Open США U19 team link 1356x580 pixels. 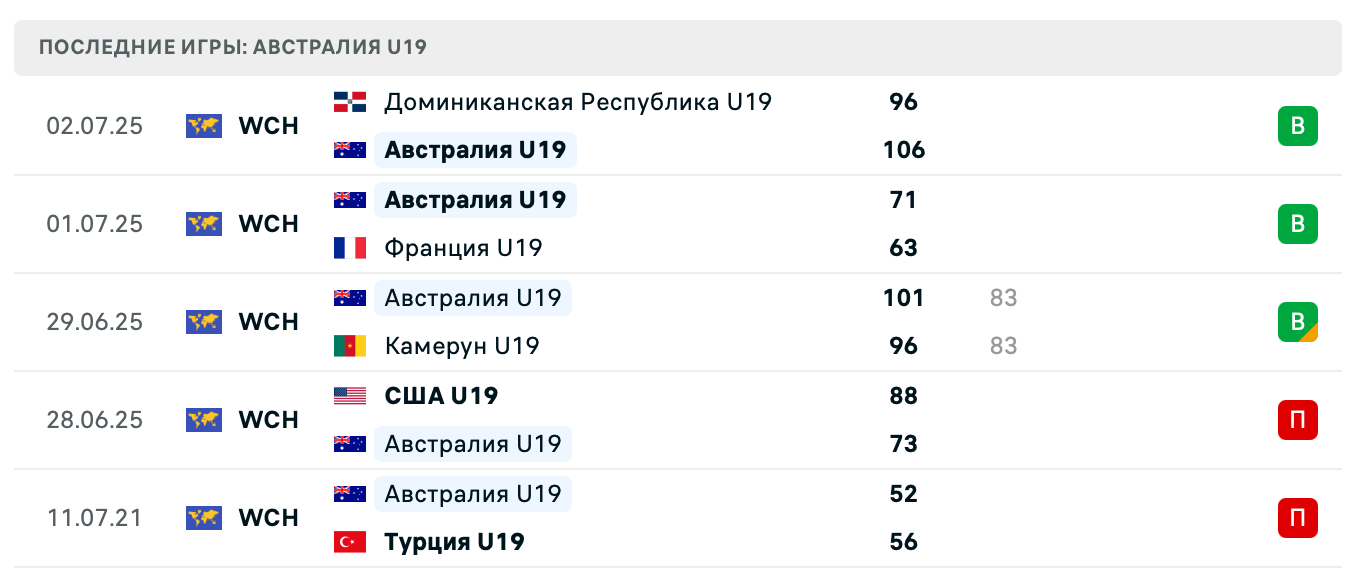click(x=441, y=396)
